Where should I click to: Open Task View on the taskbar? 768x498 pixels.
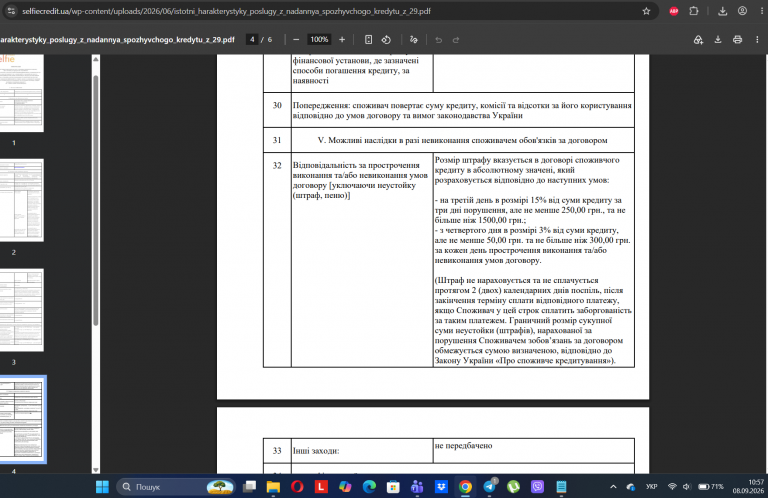tap(249, 487)
